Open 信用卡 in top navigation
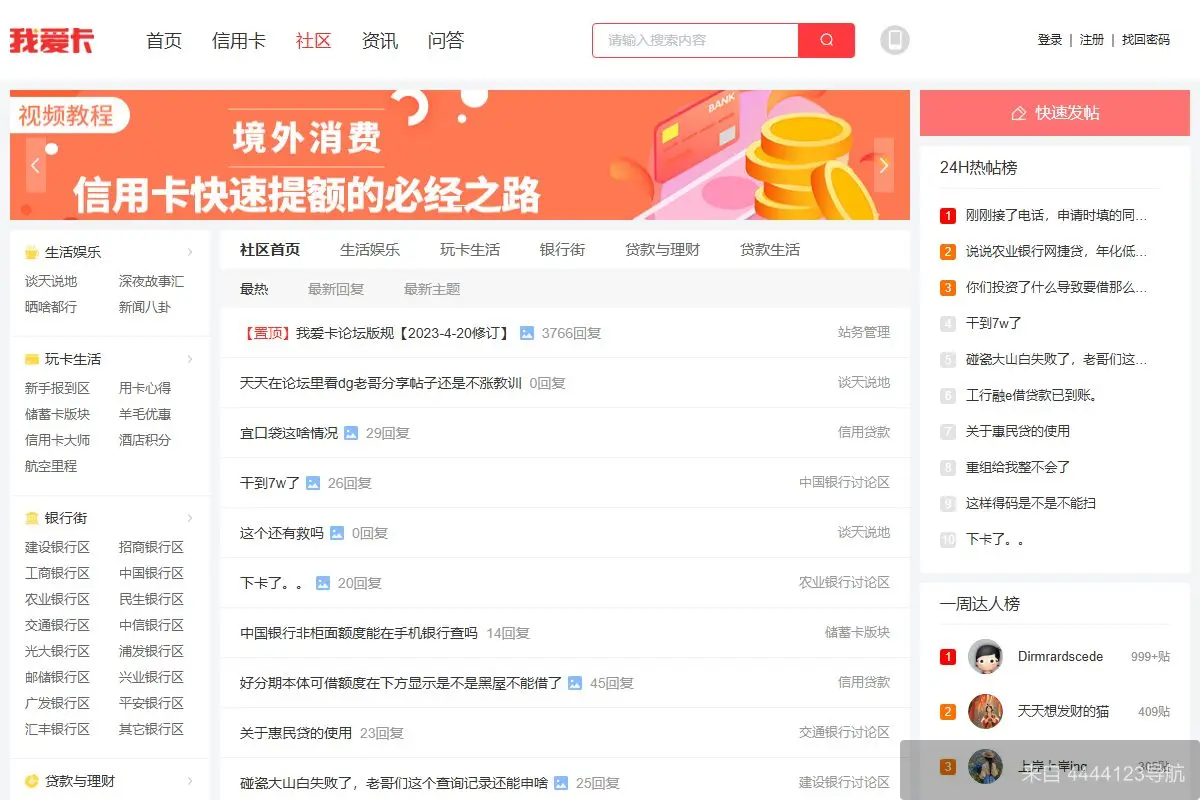Screen dimensions: 1200x800 point(239,41)
